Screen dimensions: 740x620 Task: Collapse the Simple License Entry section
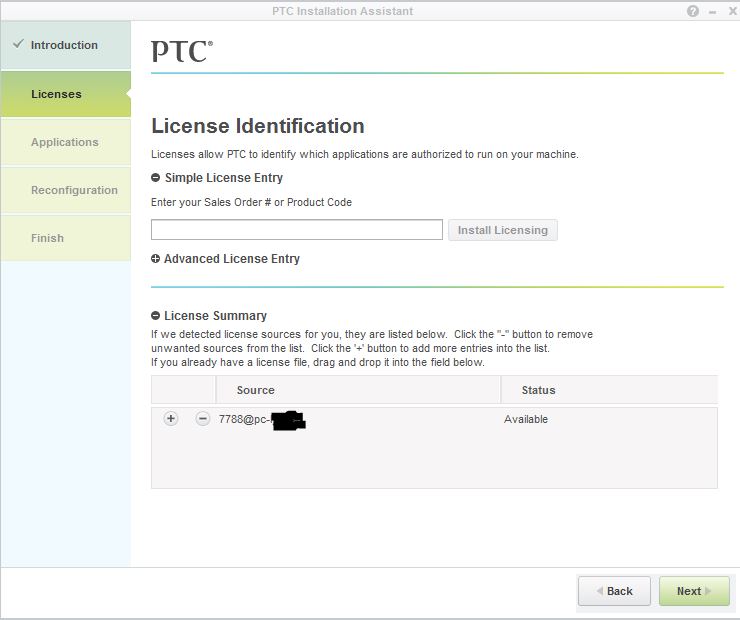point(155,178)
